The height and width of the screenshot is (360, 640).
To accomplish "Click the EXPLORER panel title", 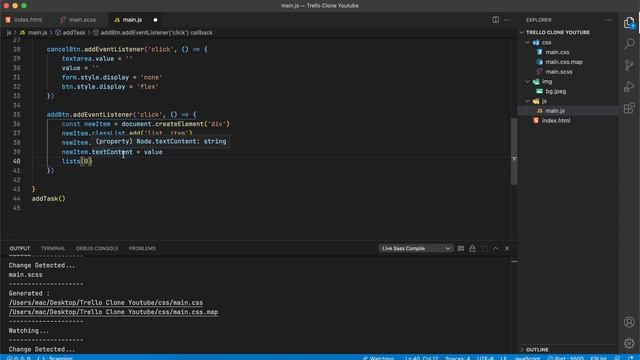I will [538, 20].
